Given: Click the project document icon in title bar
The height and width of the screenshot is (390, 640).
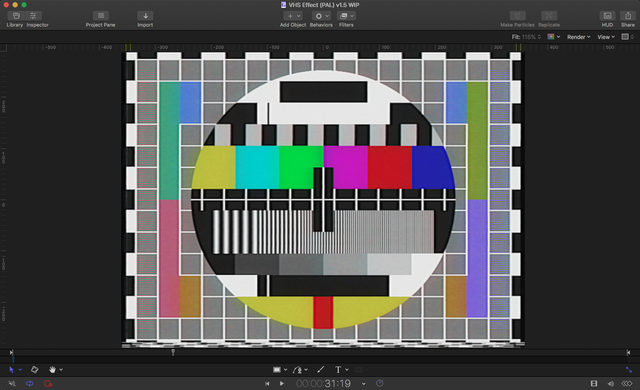Looking at the screenshot, I should click(x=283, y=5).
